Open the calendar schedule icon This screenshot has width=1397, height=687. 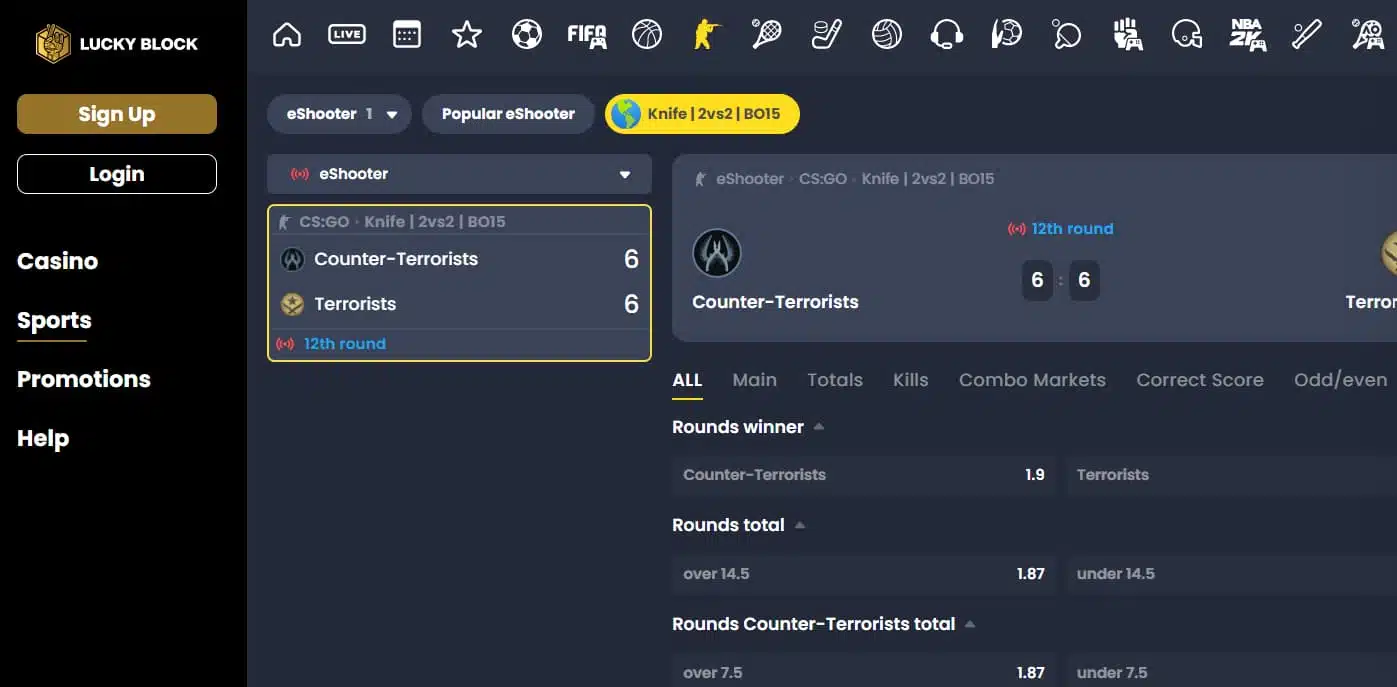[x=407, y=35]
